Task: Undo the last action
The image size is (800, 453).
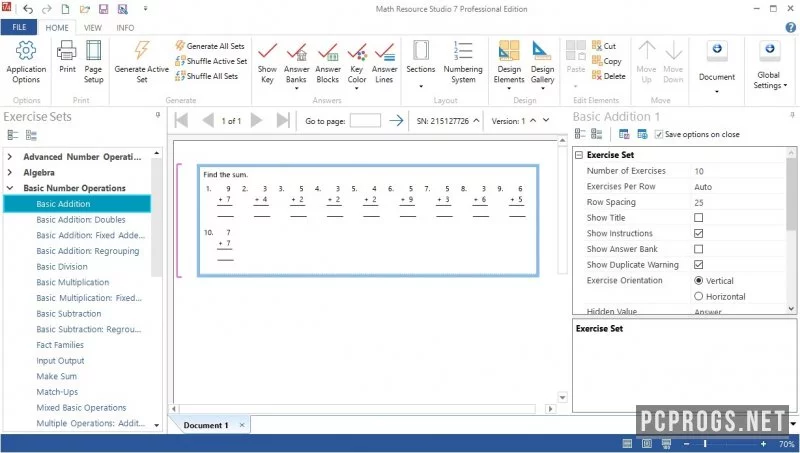Action: coord(28,9)
